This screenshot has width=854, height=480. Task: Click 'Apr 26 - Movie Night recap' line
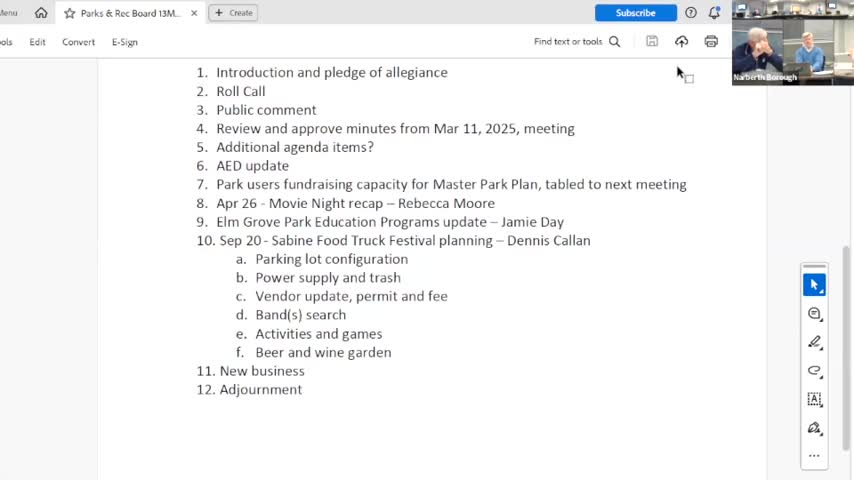click(x=356, y=203)
